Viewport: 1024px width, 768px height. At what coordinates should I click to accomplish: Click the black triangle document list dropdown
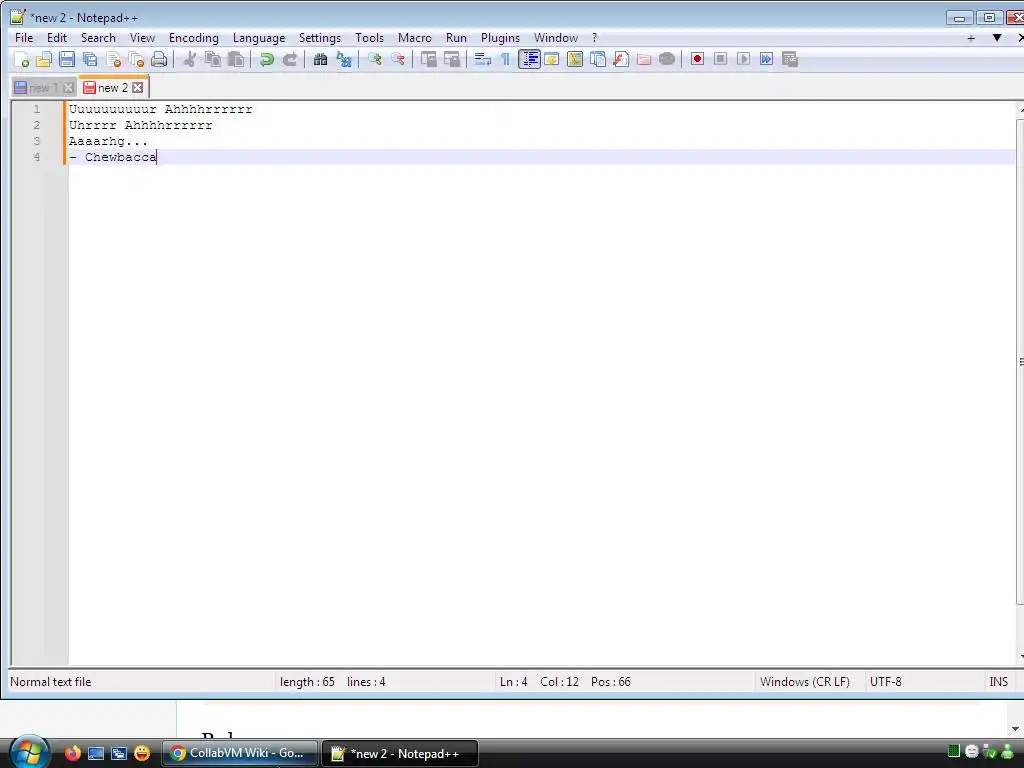(997, 38)
